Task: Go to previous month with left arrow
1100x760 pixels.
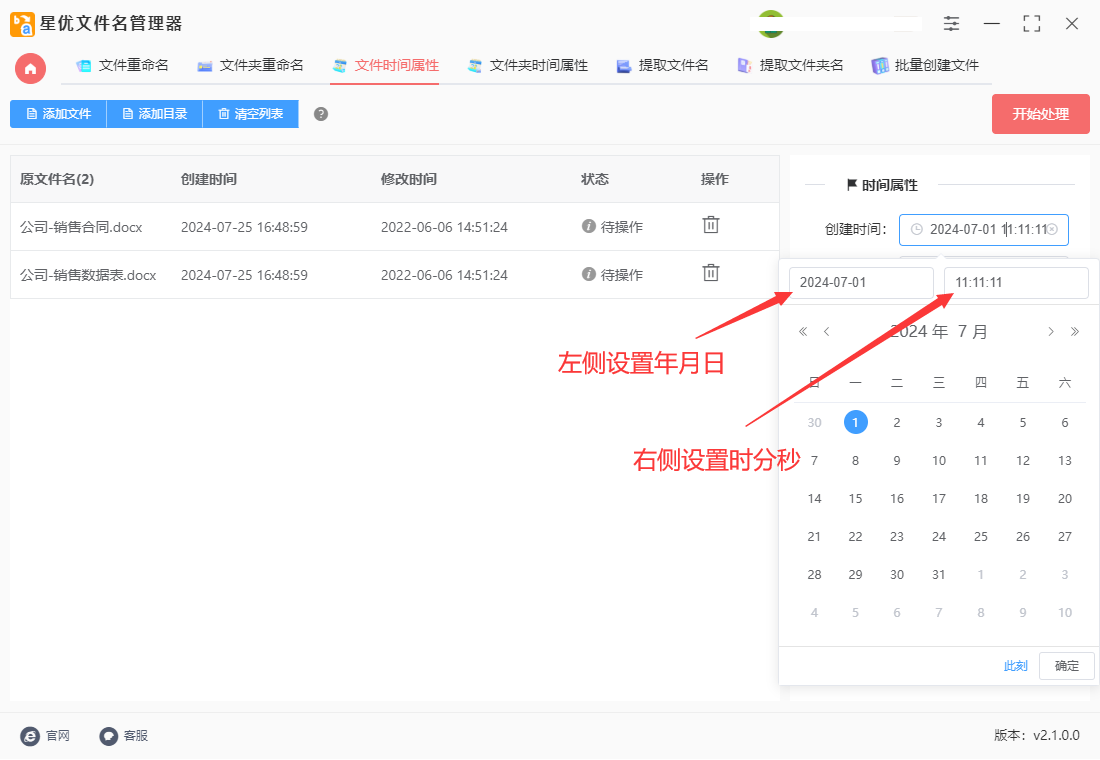Action: click(827, 332)
